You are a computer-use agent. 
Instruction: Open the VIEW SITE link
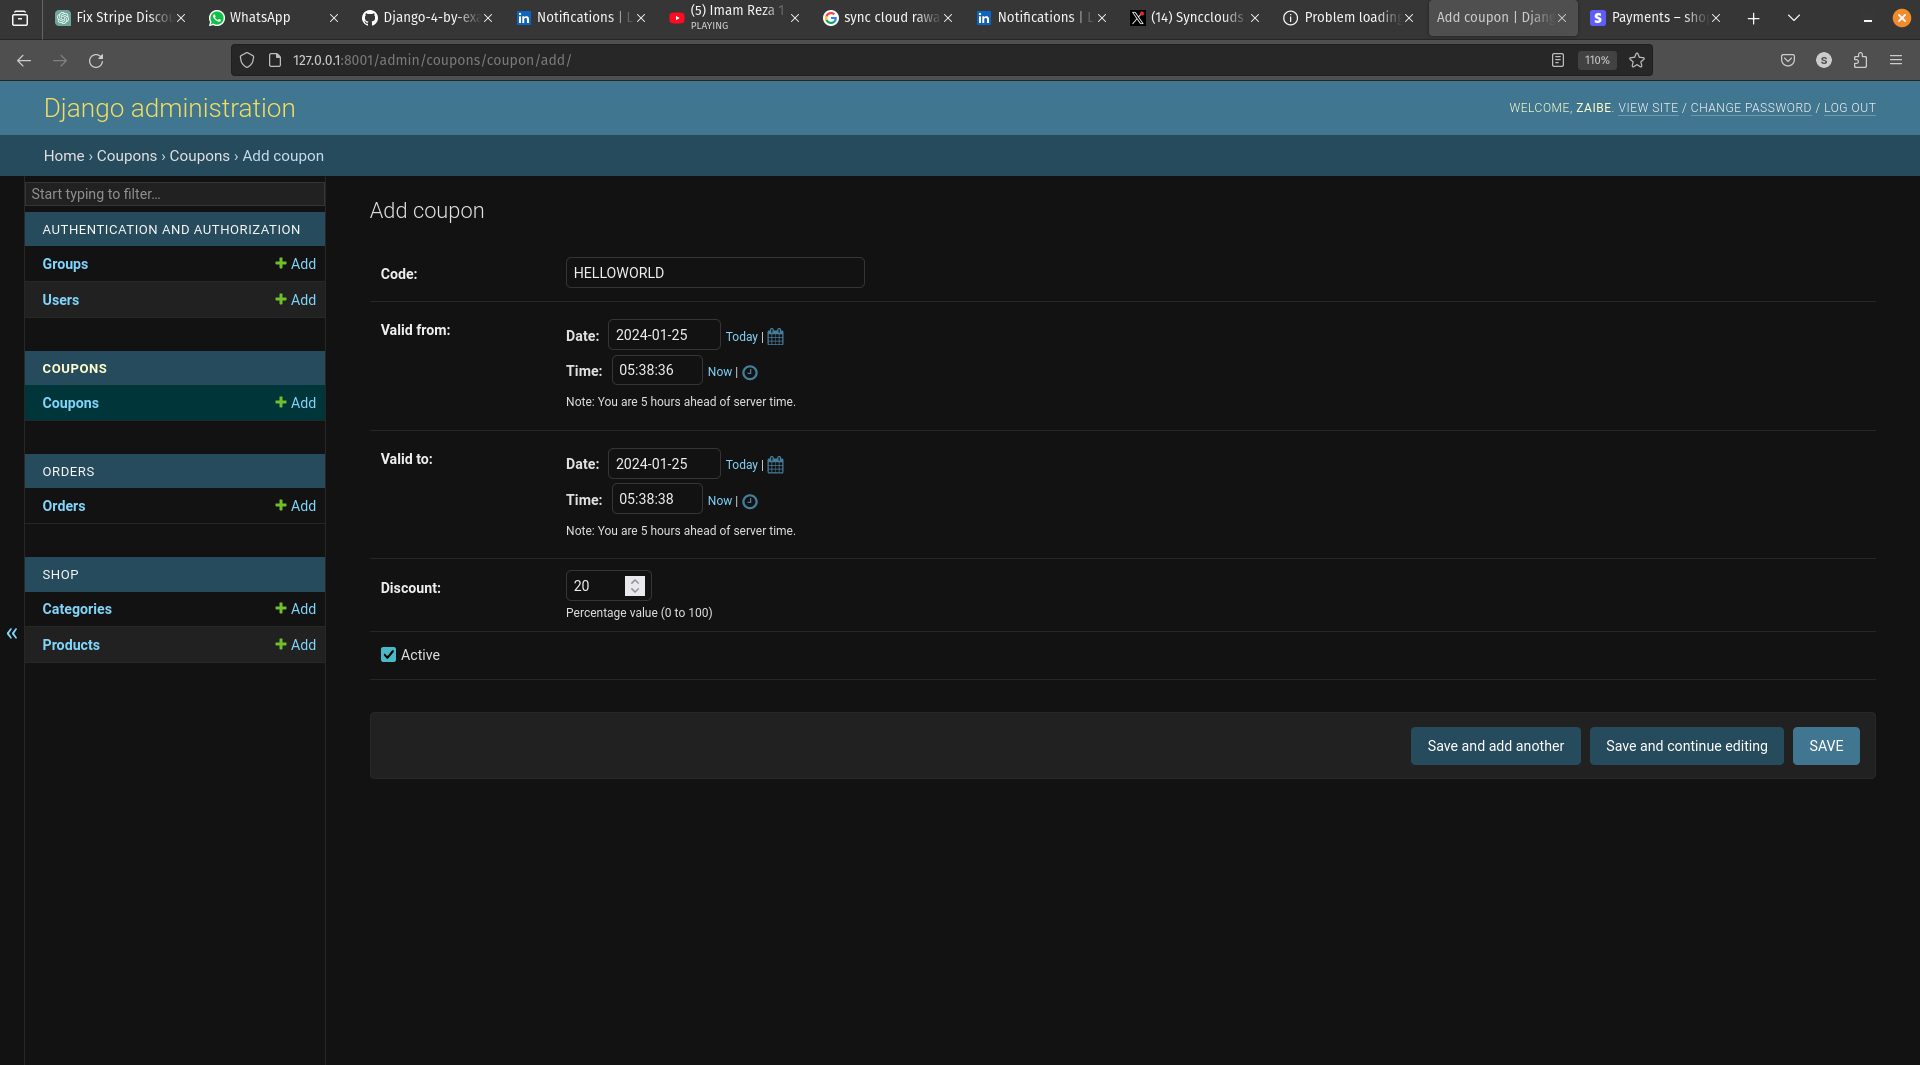tap(1648, 108)
